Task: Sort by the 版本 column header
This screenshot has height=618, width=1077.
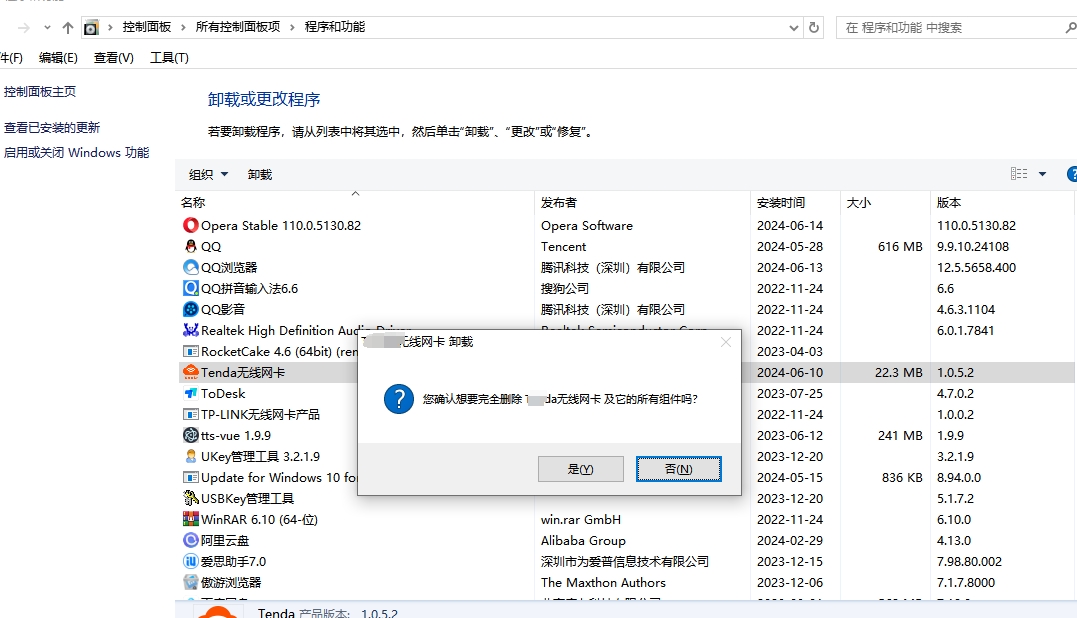Action: (1001, 202)
